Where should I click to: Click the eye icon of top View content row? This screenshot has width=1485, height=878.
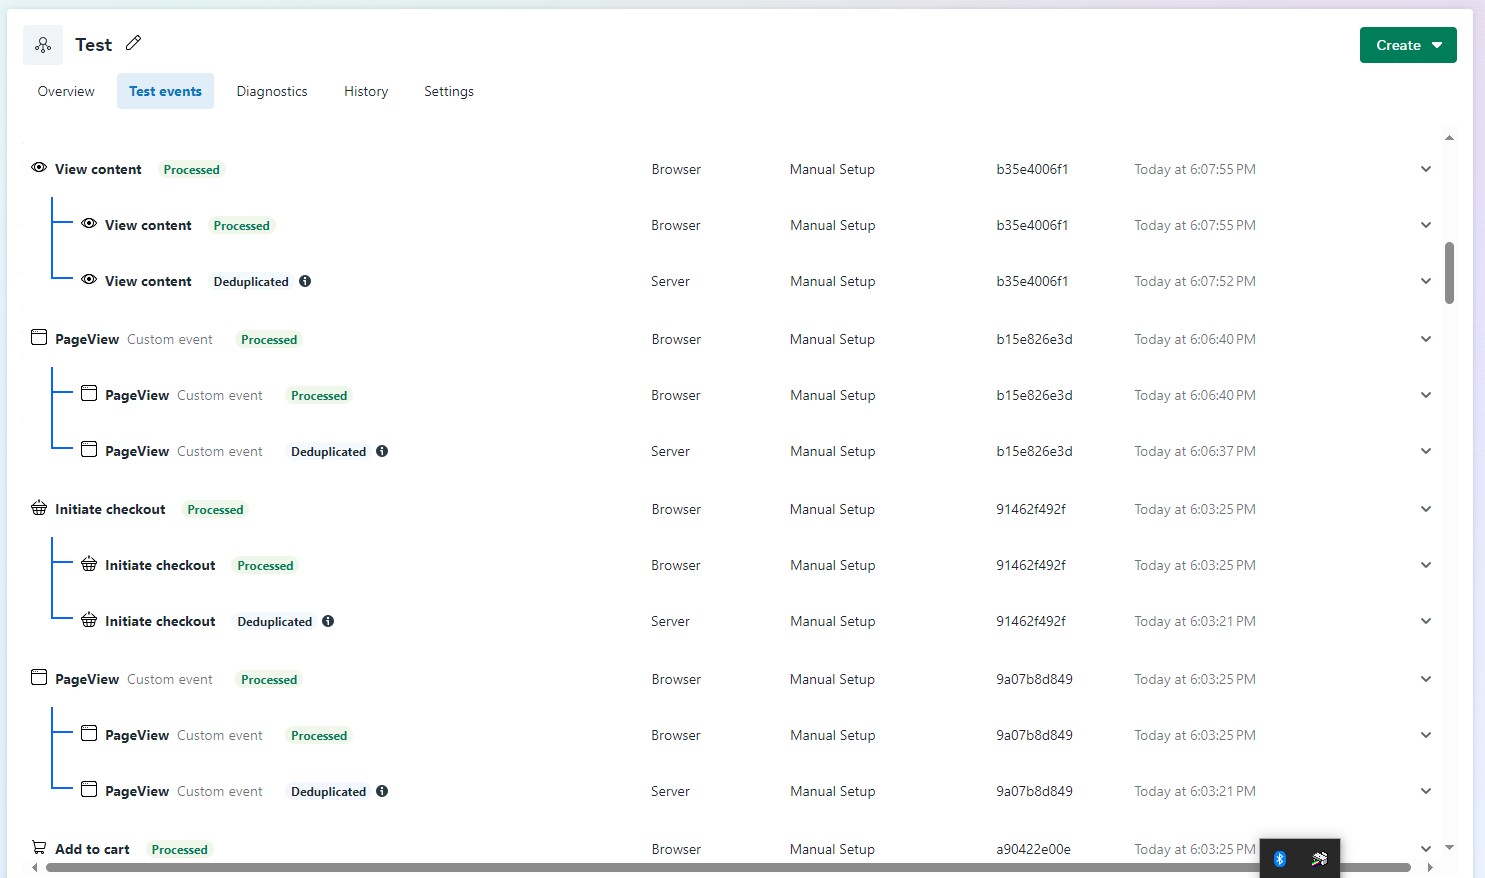[39, 168]
